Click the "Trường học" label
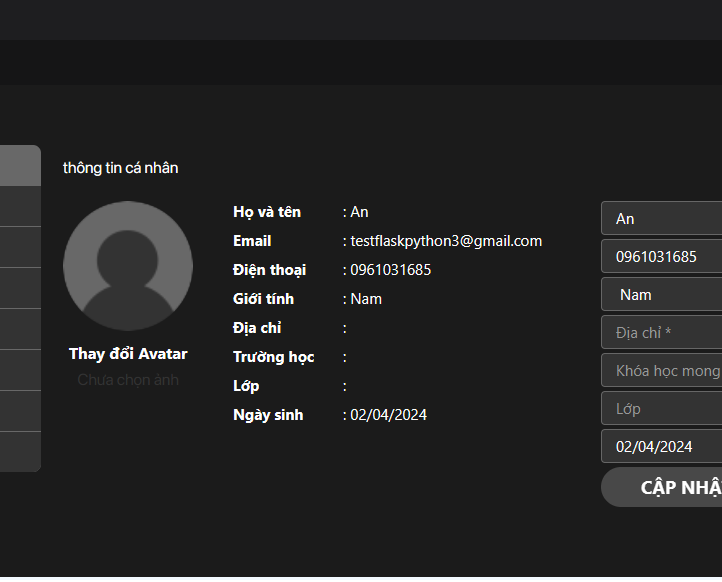722x582 pixels. 273,357
